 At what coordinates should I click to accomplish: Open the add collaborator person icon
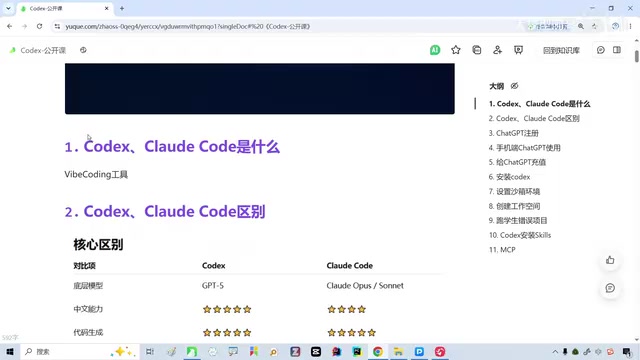tap(497, 50)
